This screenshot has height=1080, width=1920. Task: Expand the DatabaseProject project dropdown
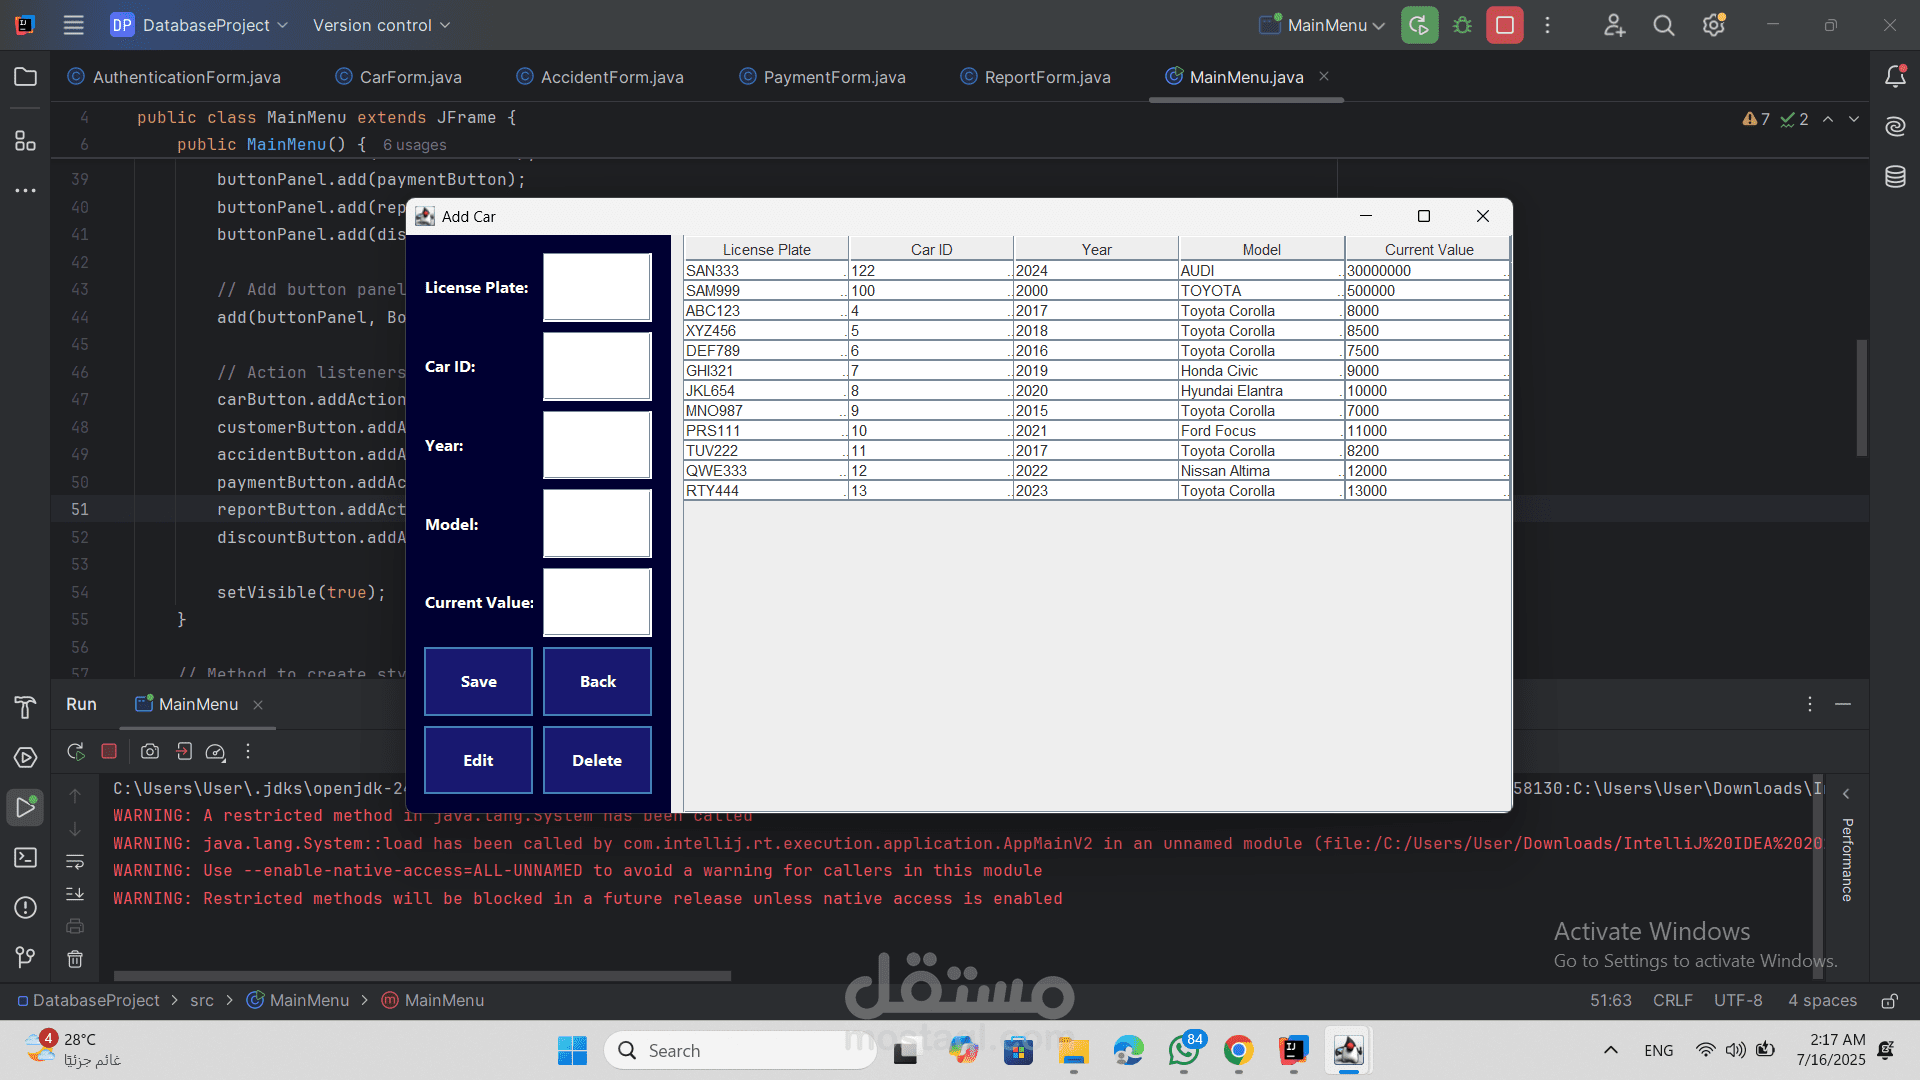coord(199,25)
